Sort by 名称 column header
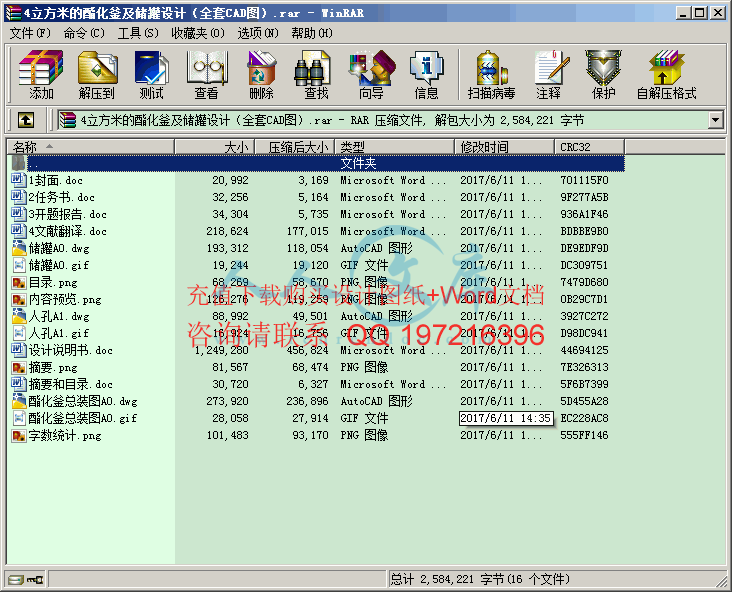732x592 pixels. point(91,147)
